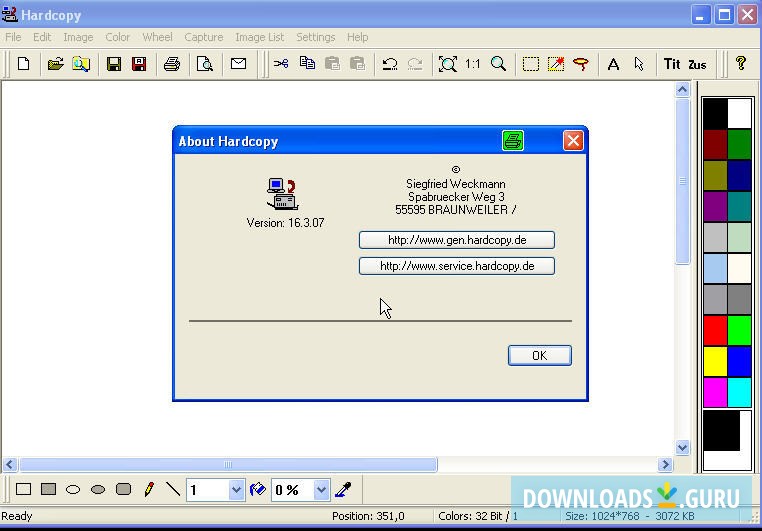Select the dashed rectangle selection tool

click(x=531, y=64)
